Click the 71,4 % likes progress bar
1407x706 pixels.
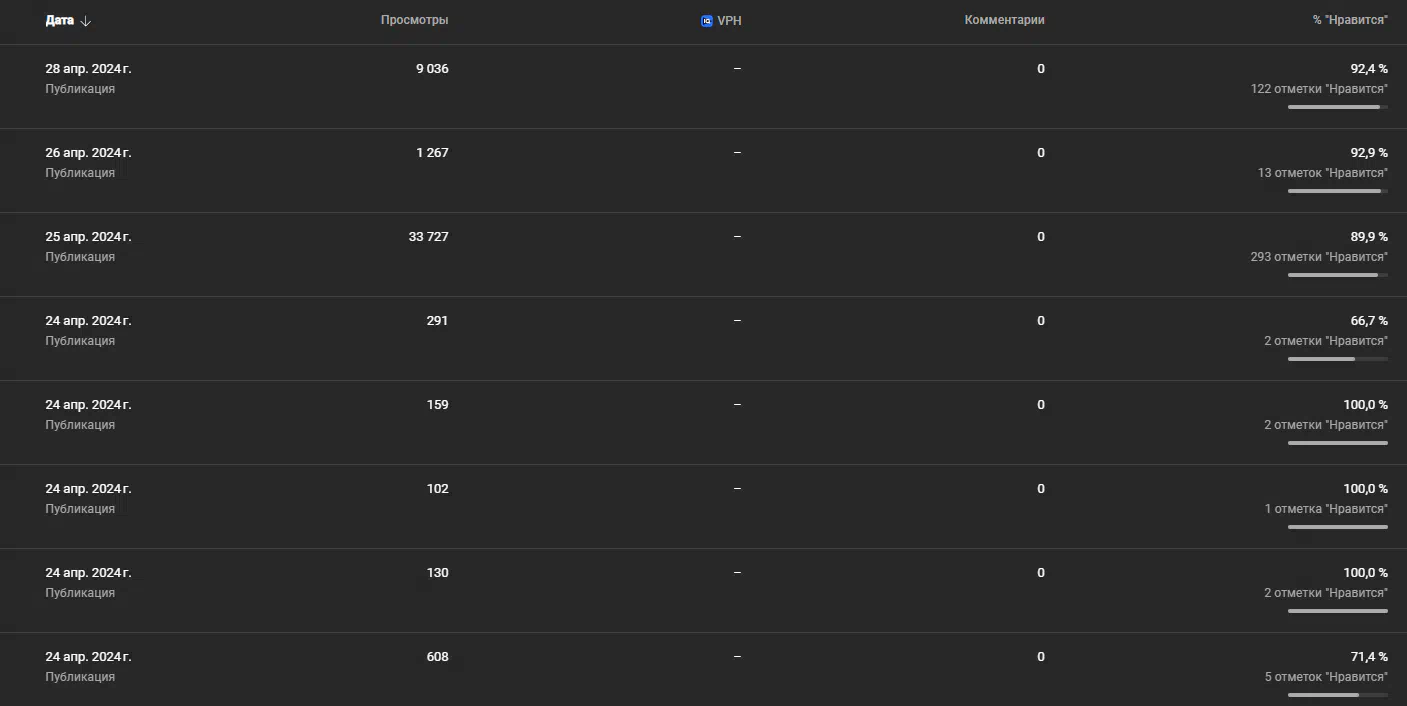(x=1338, y=695)
